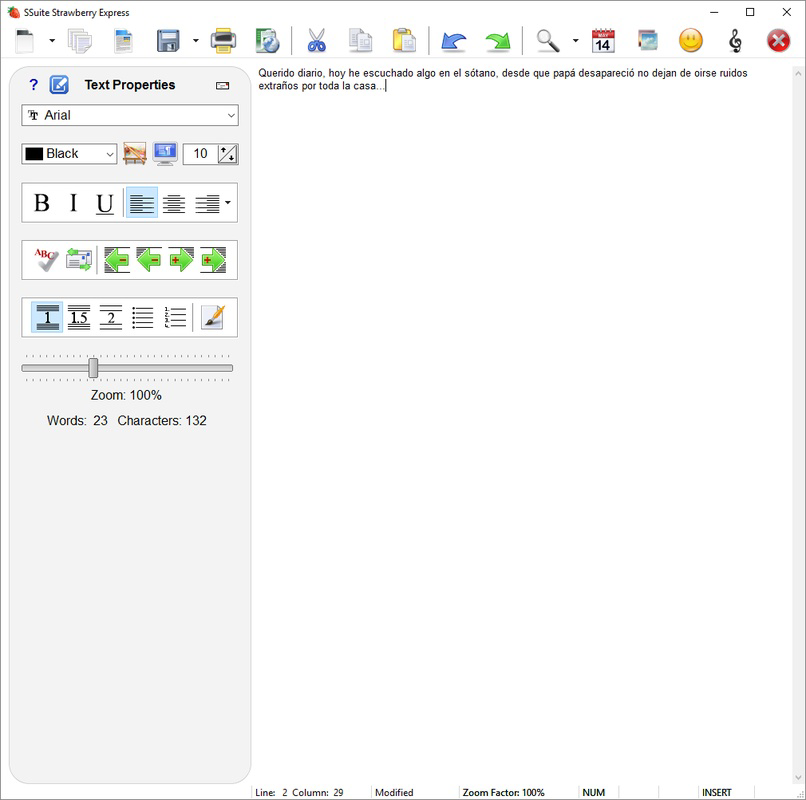
Task: Click the font size up/down stepper
Action: click(x=228, y=154)
